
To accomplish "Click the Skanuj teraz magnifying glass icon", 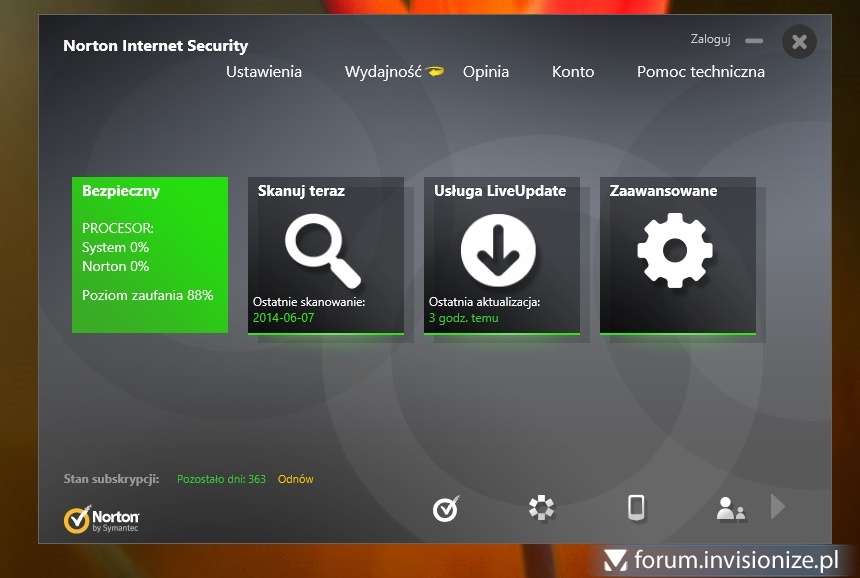I will point(322,251).
